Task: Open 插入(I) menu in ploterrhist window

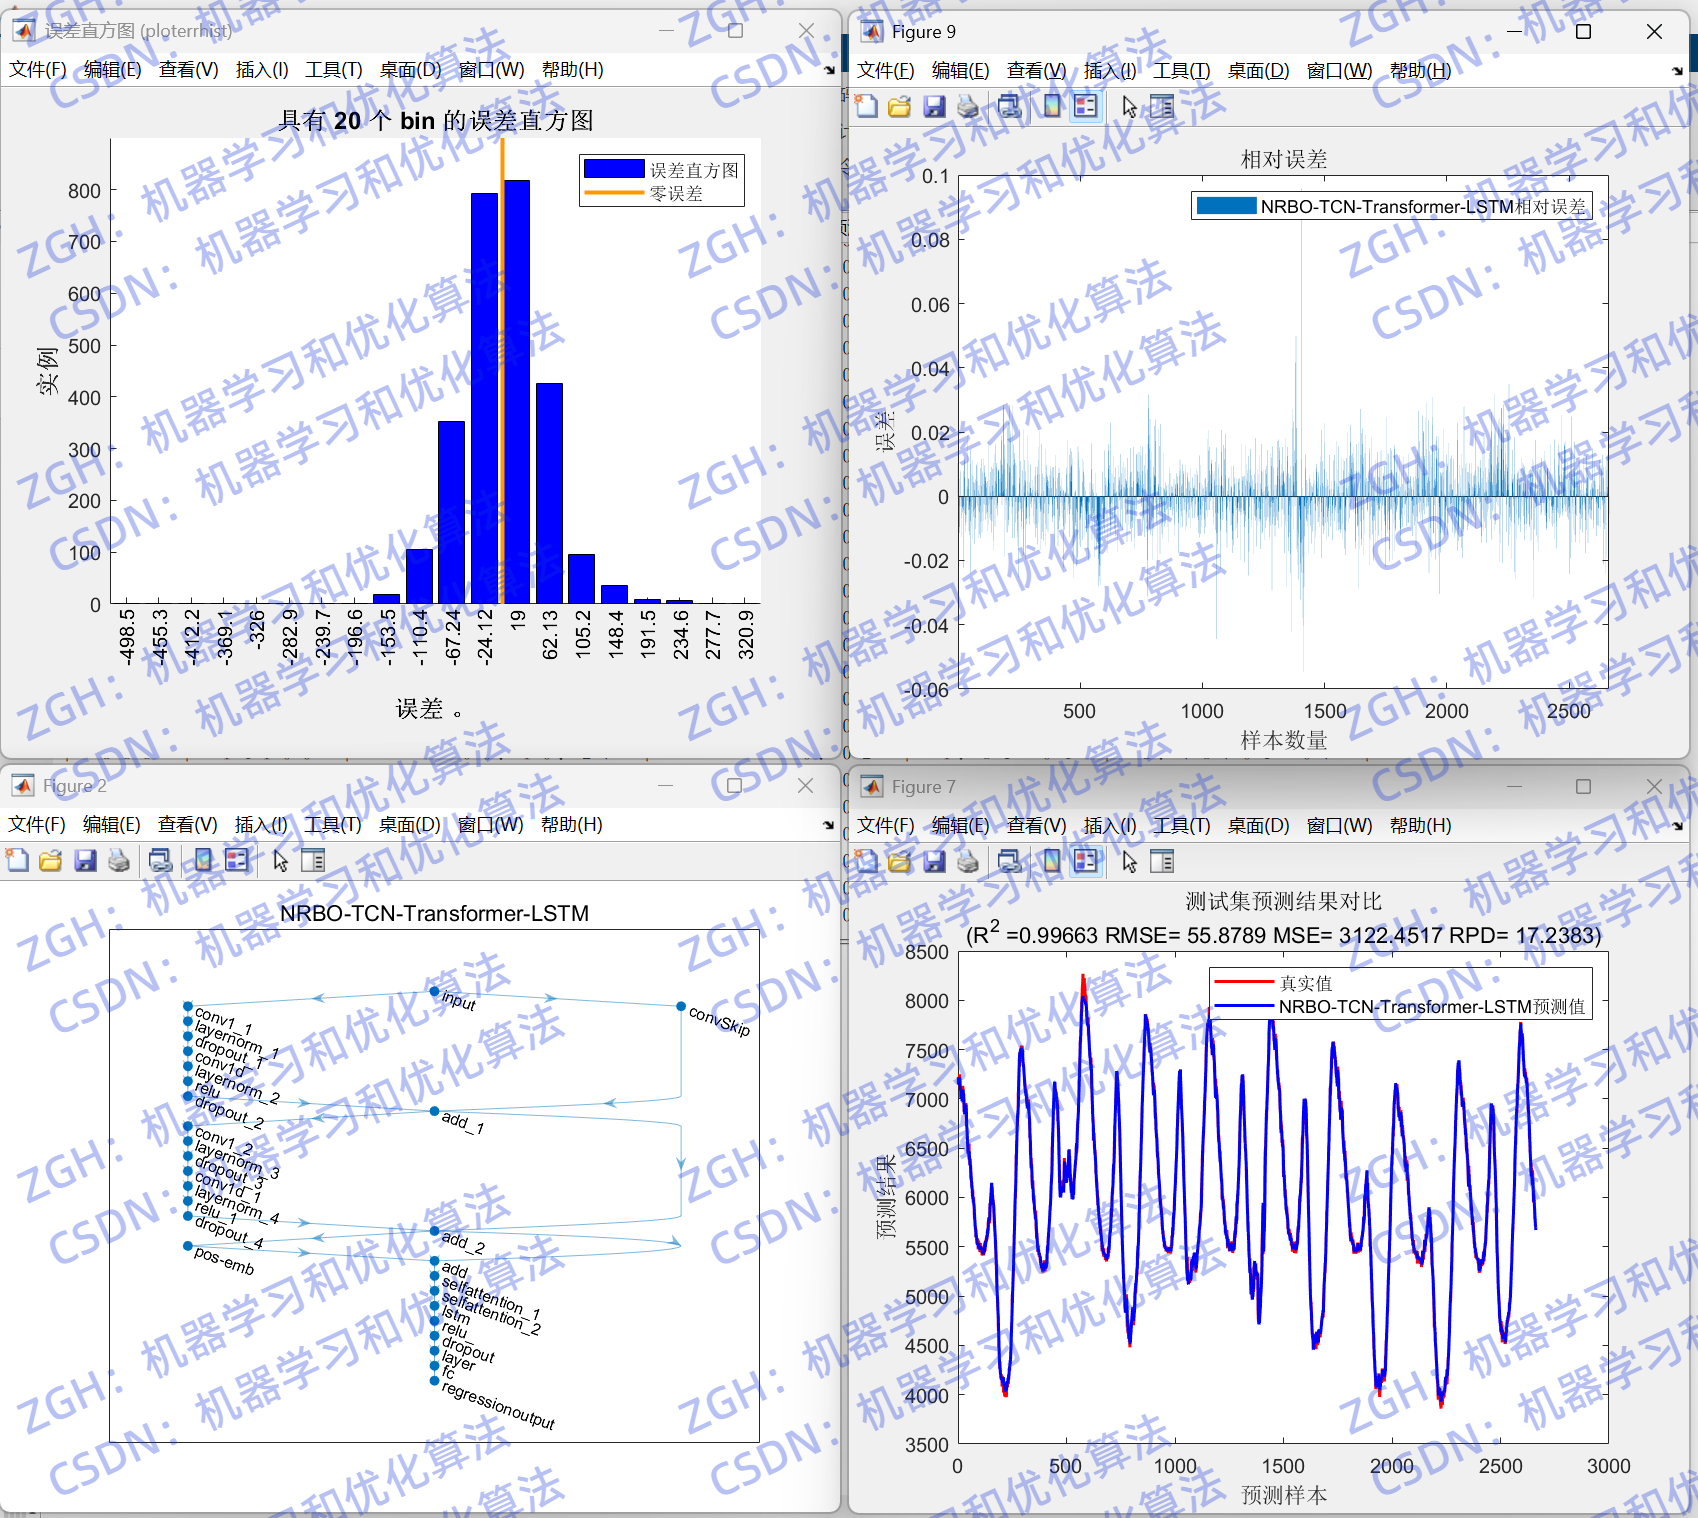Action: coord(262,69)
